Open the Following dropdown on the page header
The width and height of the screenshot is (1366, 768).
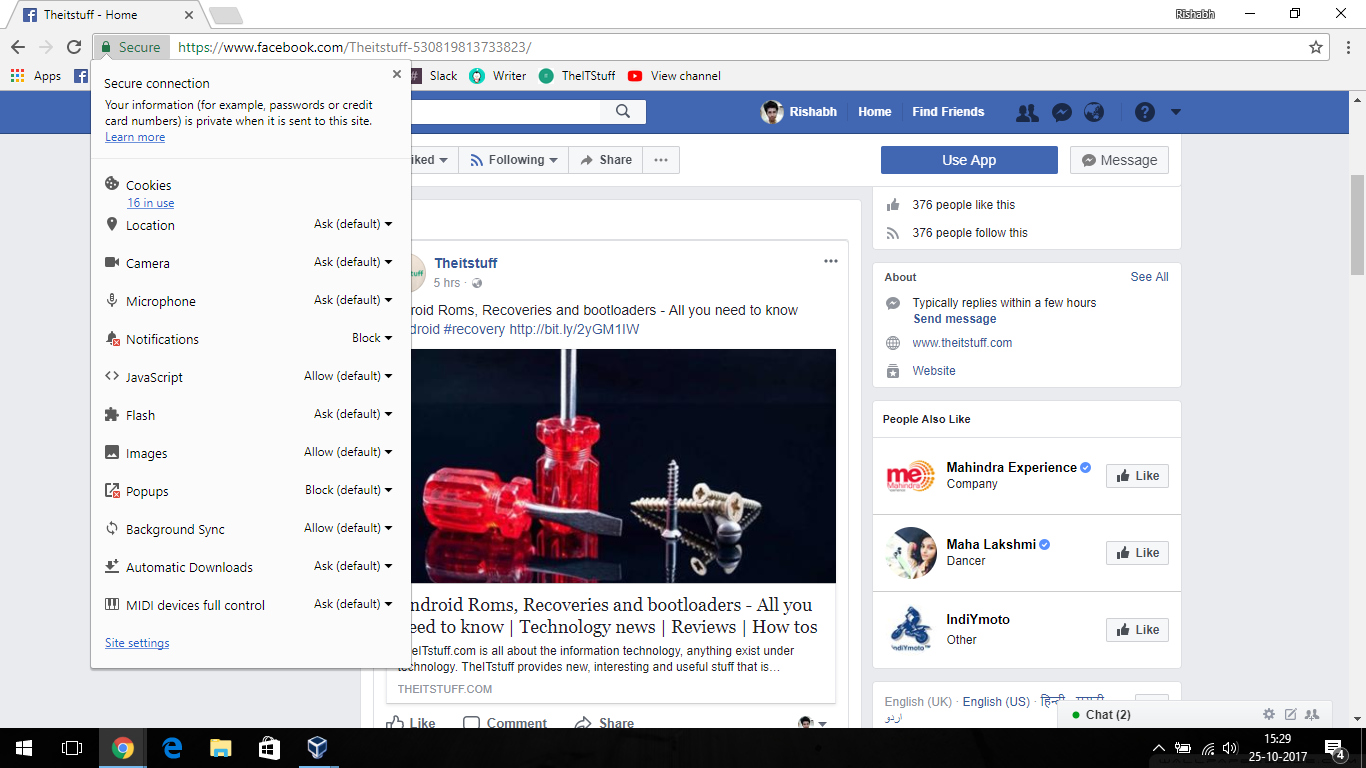coord(513,159)
